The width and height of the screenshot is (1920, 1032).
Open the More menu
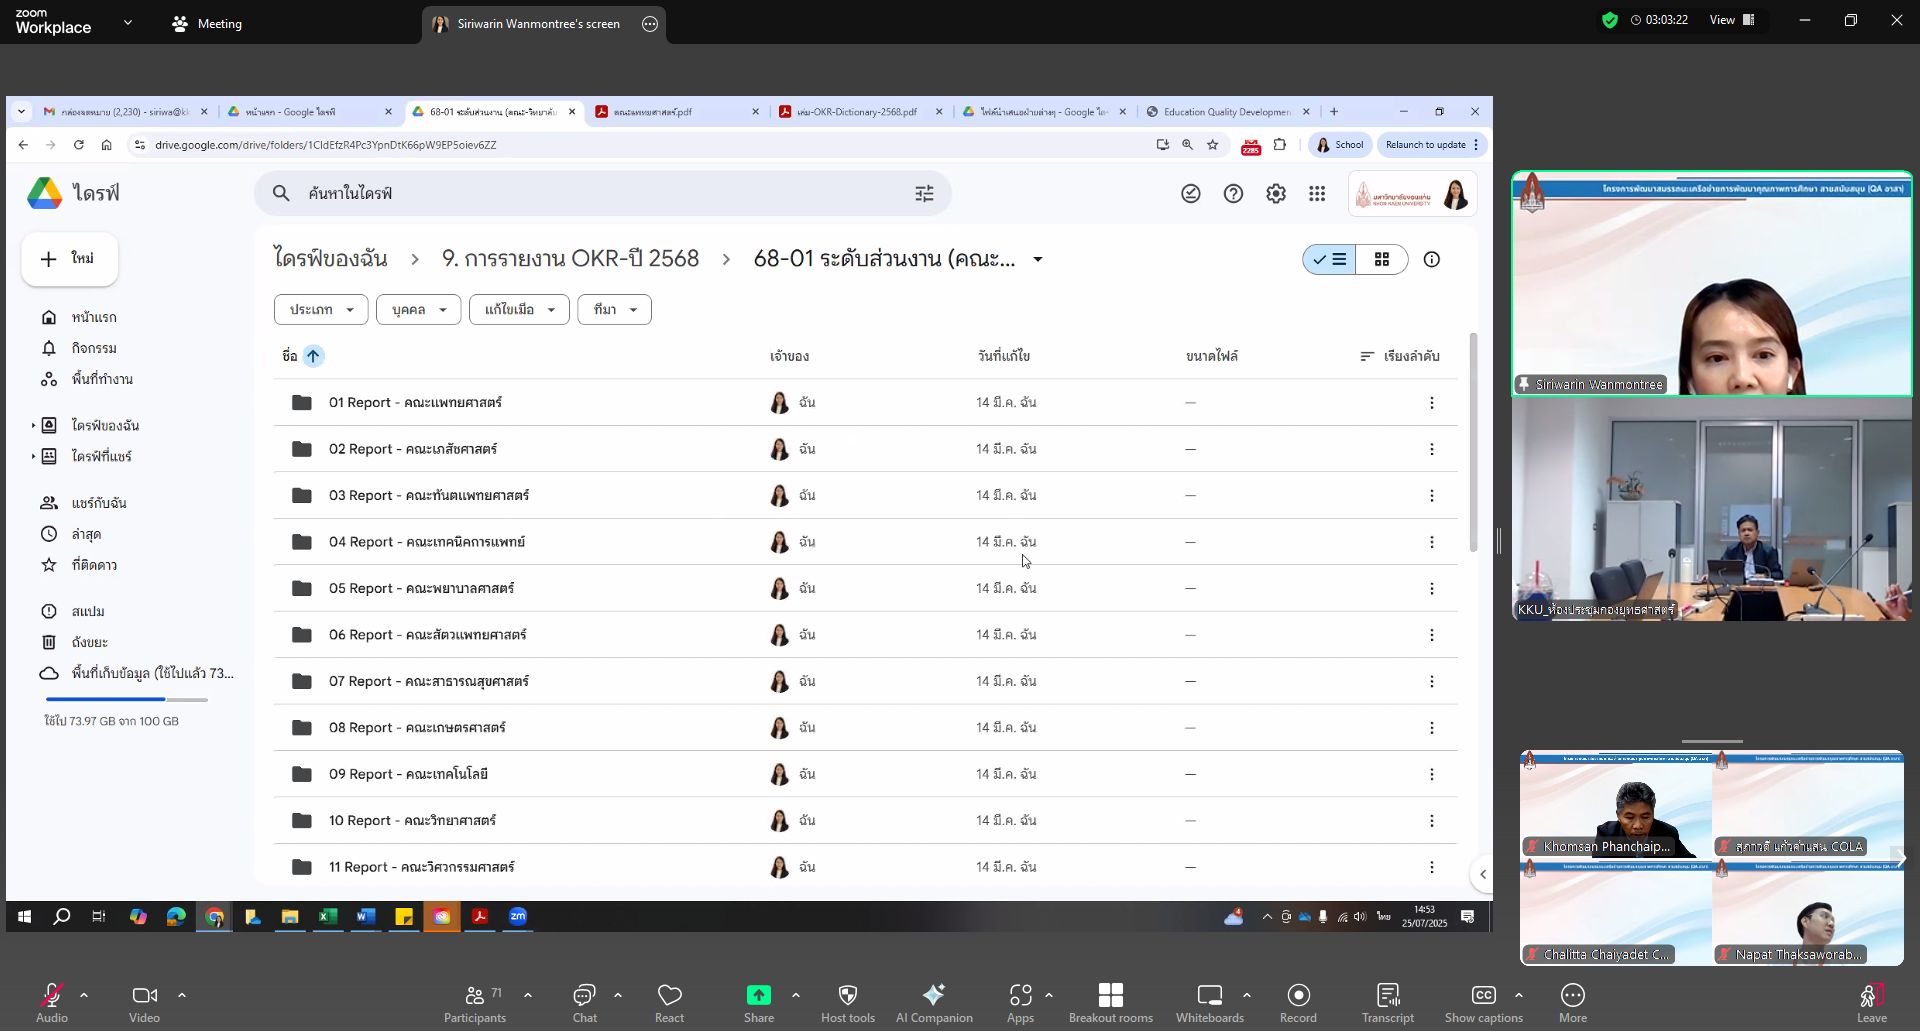1572,1003
